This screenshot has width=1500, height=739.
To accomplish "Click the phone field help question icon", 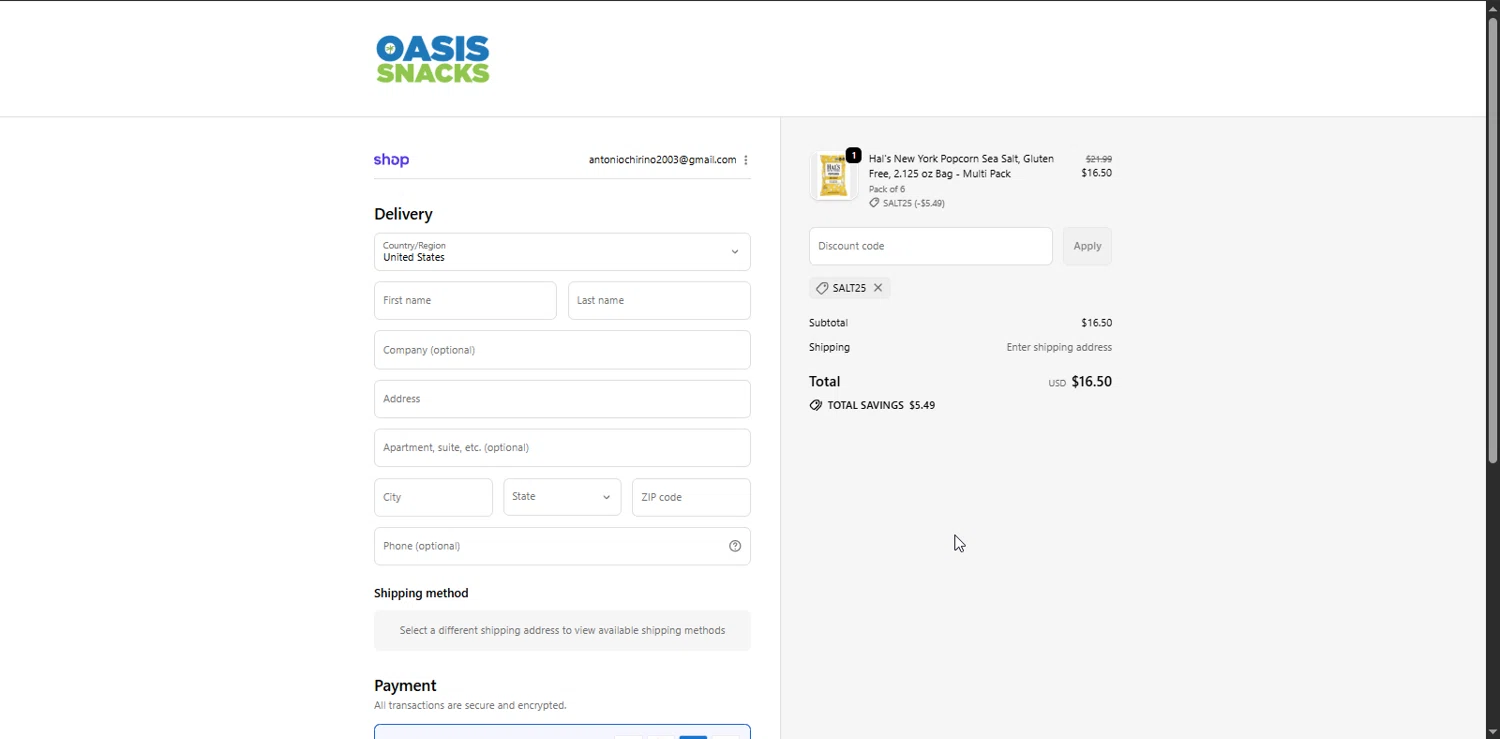I will 735,546.
